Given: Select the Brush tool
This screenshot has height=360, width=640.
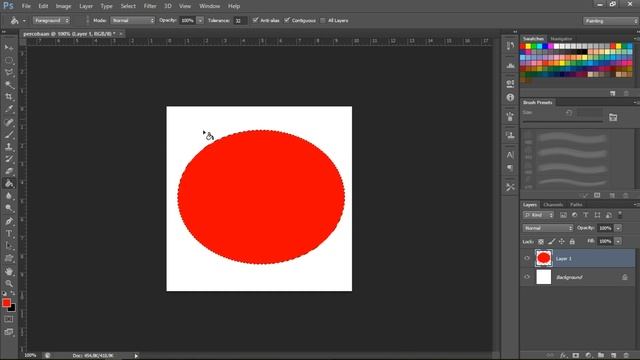Looking at the screenshot, I should pos(9,134).
